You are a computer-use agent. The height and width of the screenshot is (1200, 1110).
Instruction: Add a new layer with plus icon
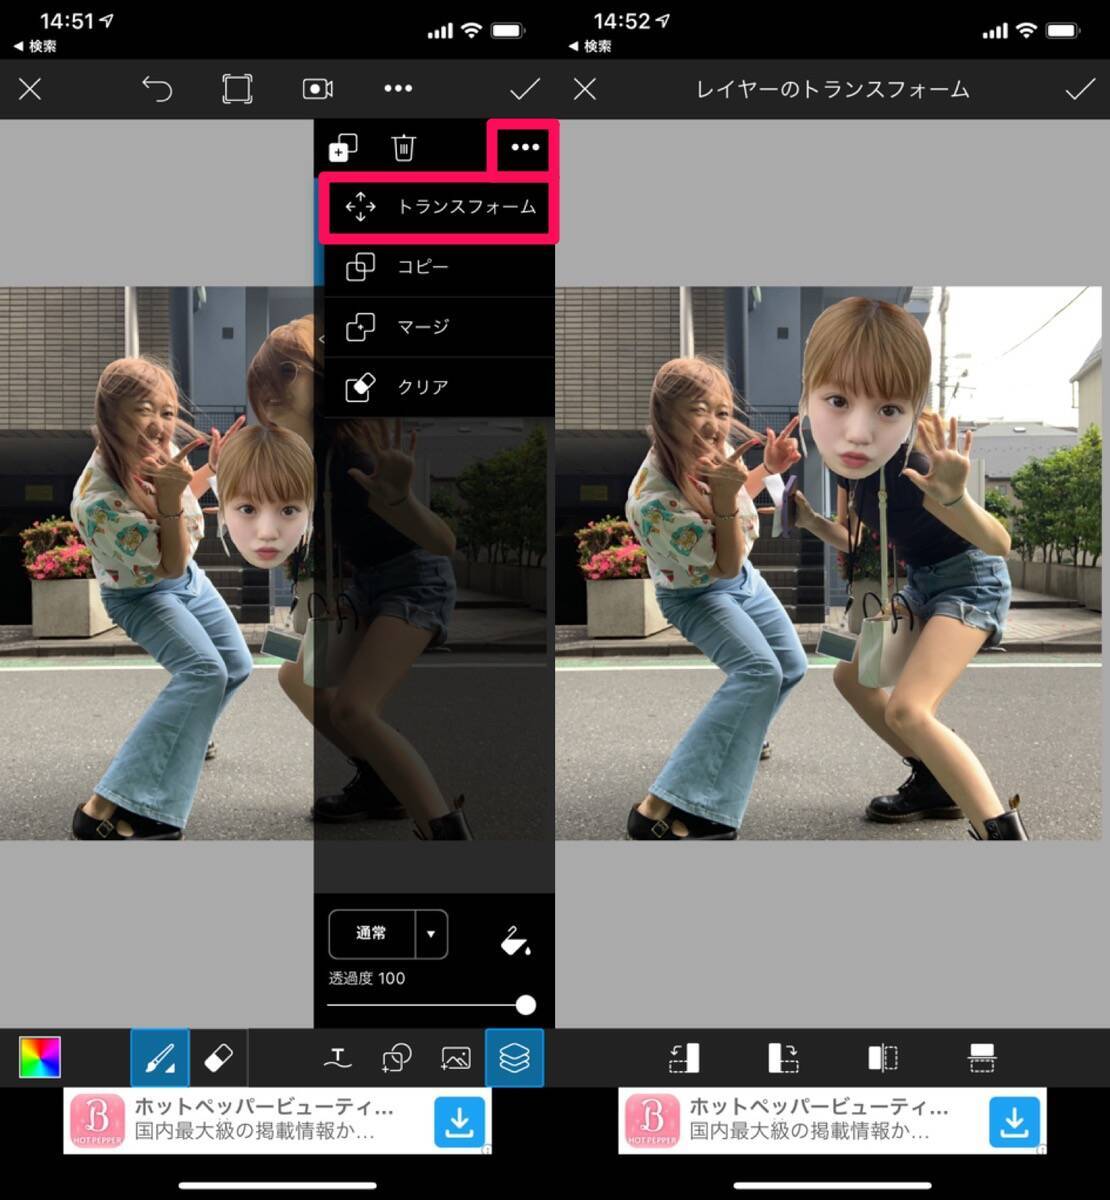pos(343,148)
